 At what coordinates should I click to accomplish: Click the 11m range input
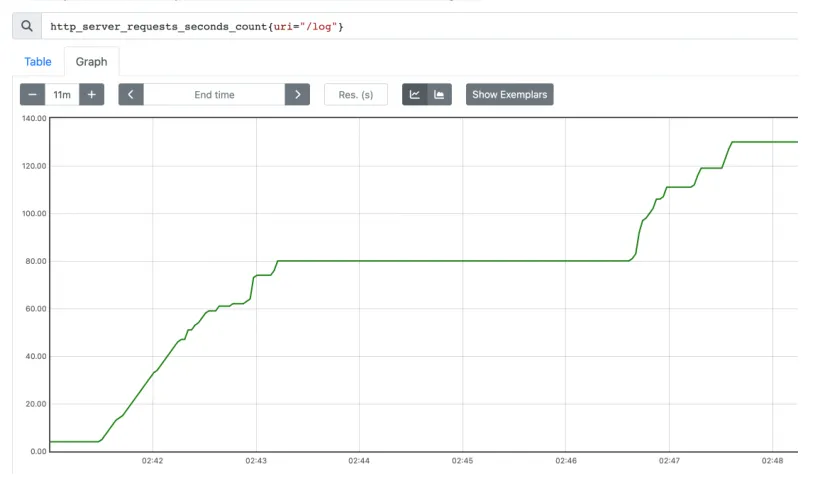pyautogui.click(x=62, y=95)
